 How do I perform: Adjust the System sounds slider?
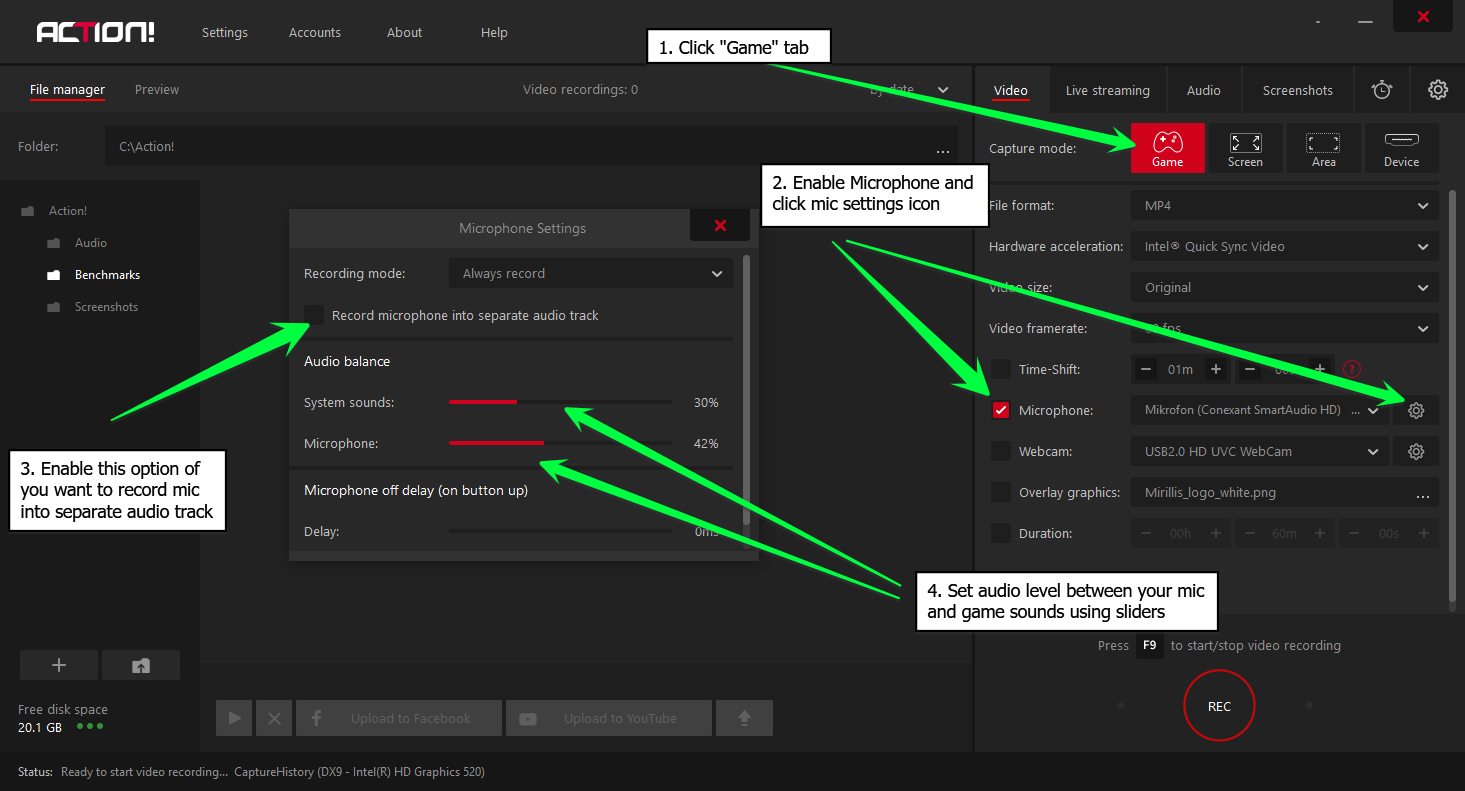pyautogui.click(x=517, y=402)
